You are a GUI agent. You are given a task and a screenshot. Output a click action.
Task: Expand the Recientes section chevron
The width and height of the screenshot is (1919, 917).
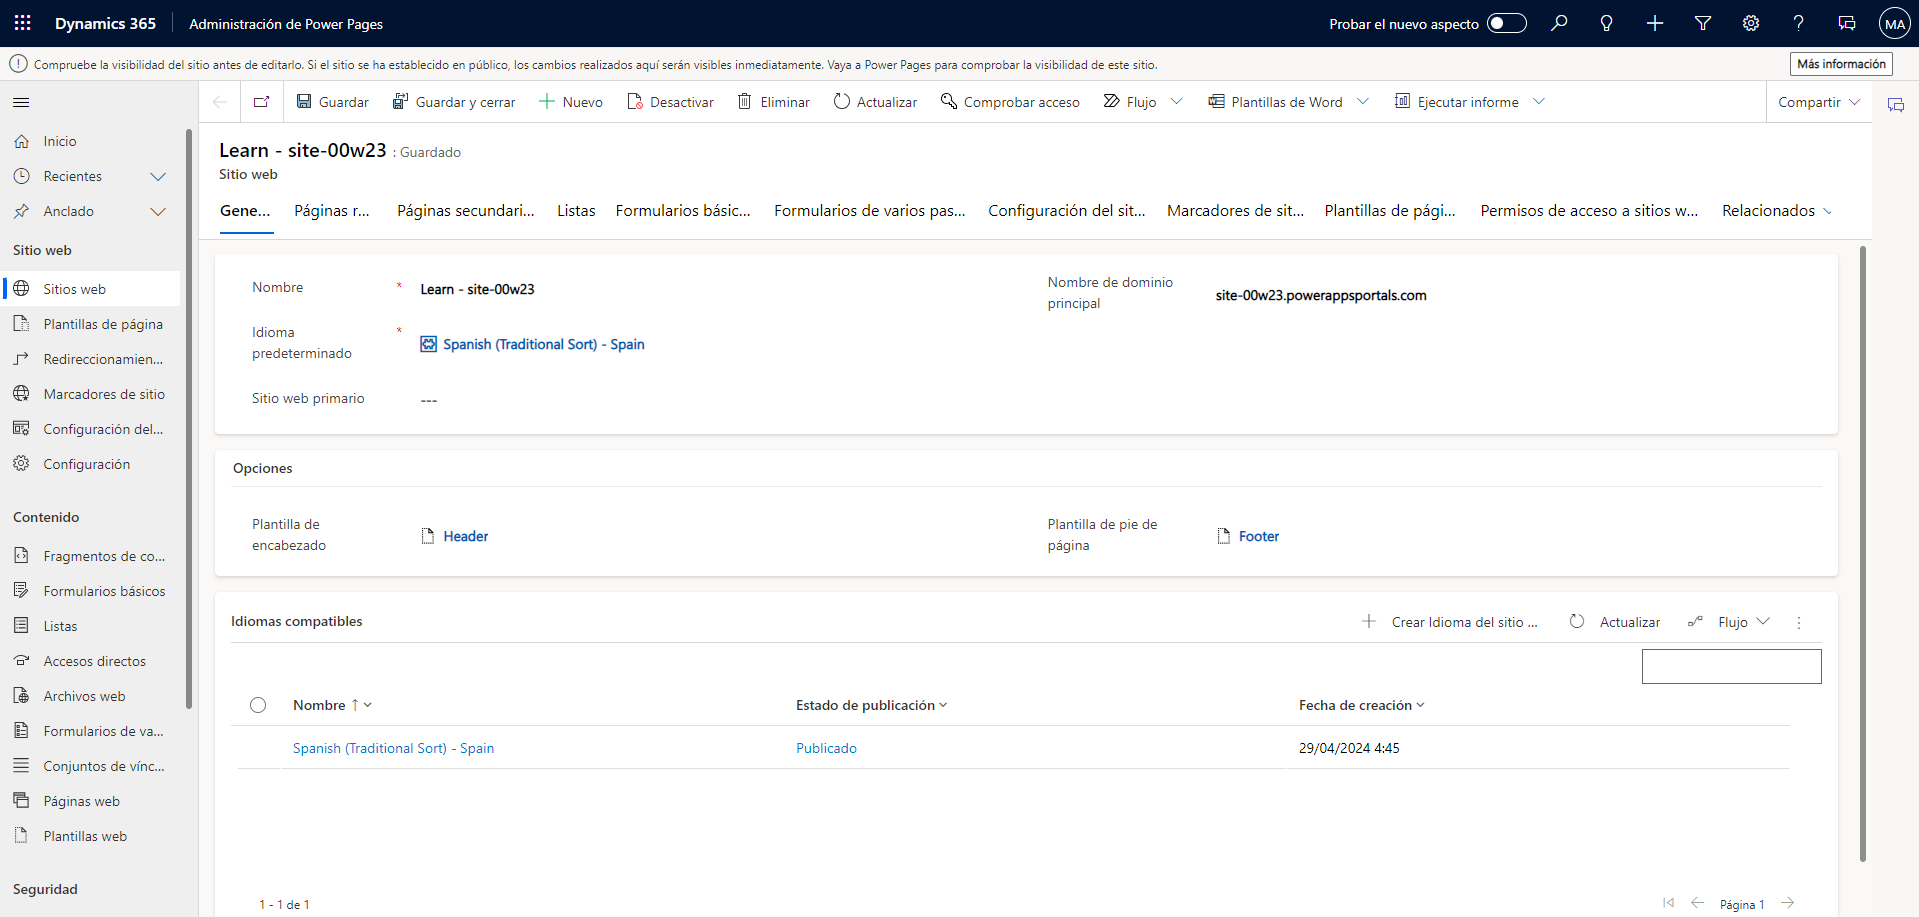pos(158,177)
